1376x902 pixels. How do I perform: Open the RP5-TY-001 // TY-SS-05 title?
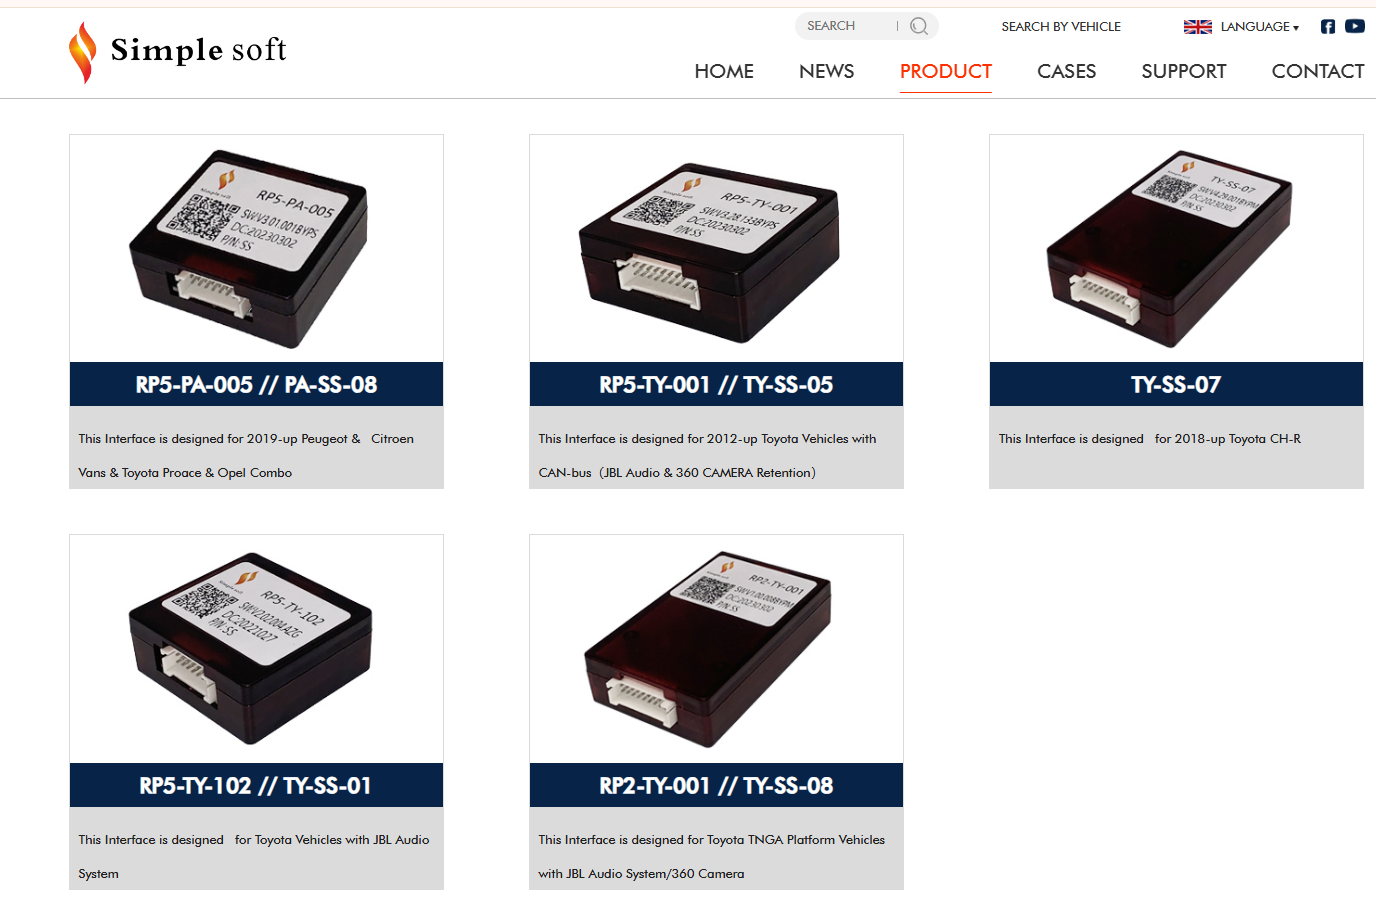(x=716, y=384)
